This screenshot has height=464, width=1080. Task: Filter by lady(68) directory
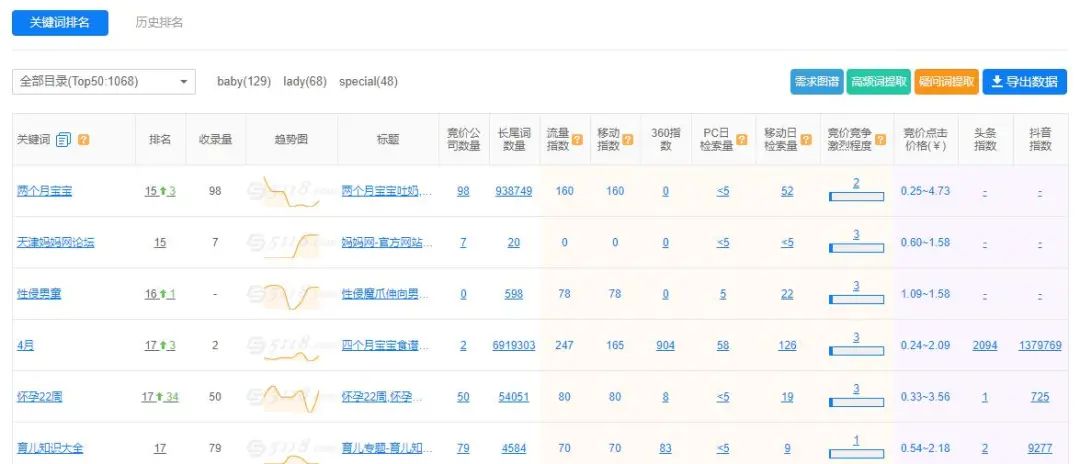click(304, 81)
